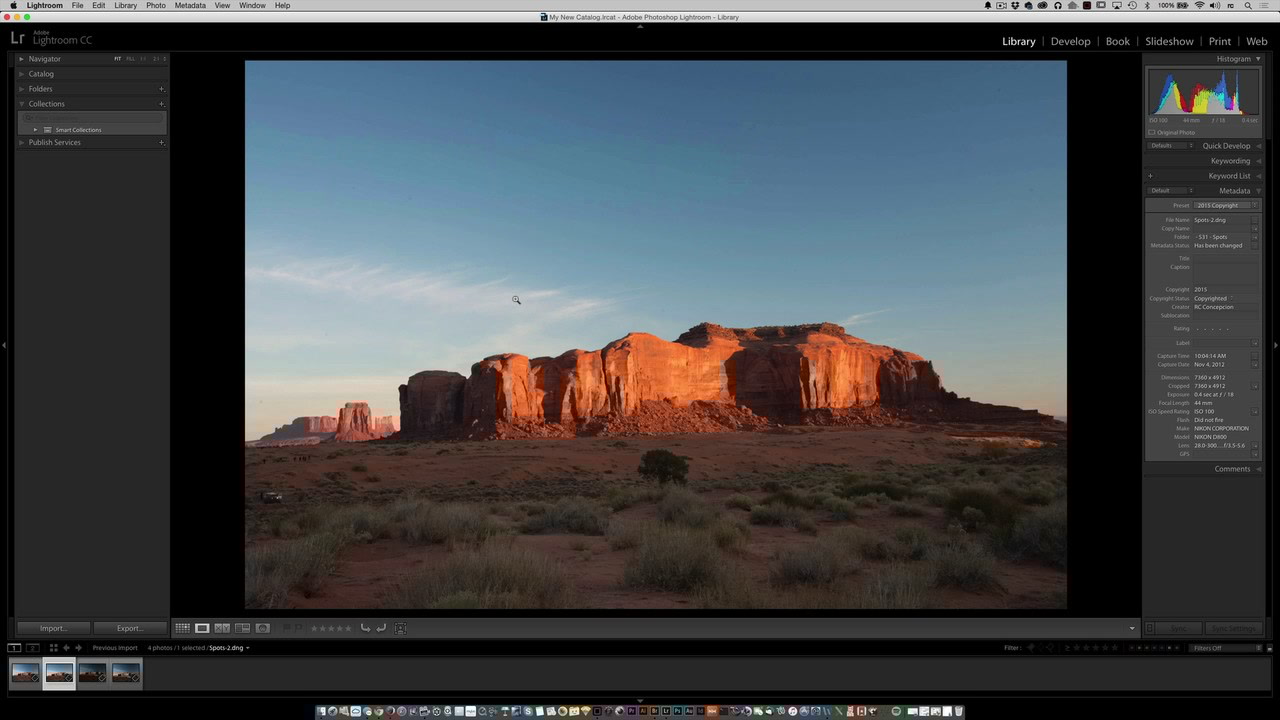Viewport: 1280px width, 720px height.
Task: Click the Import button
Action: 52,627
